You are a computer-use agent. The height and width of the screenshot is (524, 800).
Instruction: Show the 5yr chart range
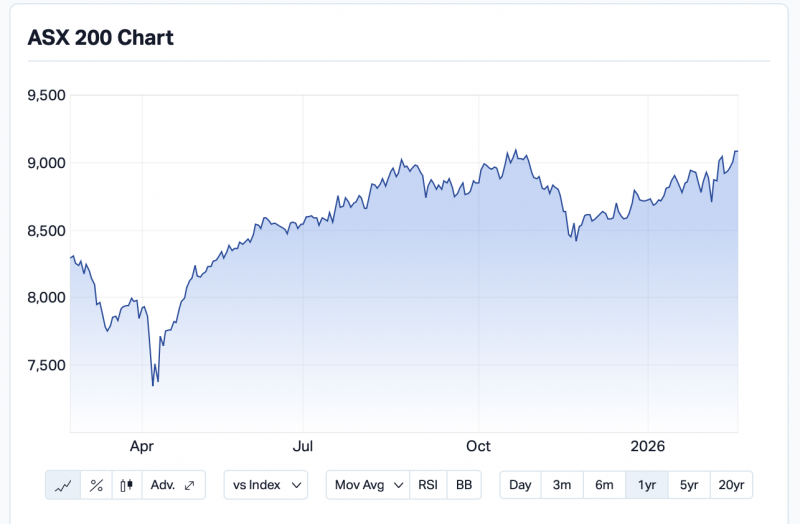[x=689, y=485]
